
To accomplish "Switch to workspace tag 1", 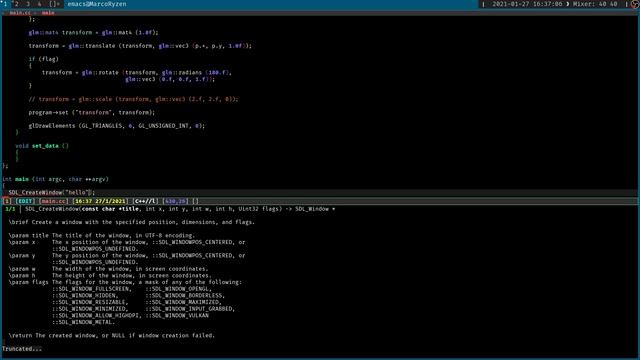I will [5, 4].
